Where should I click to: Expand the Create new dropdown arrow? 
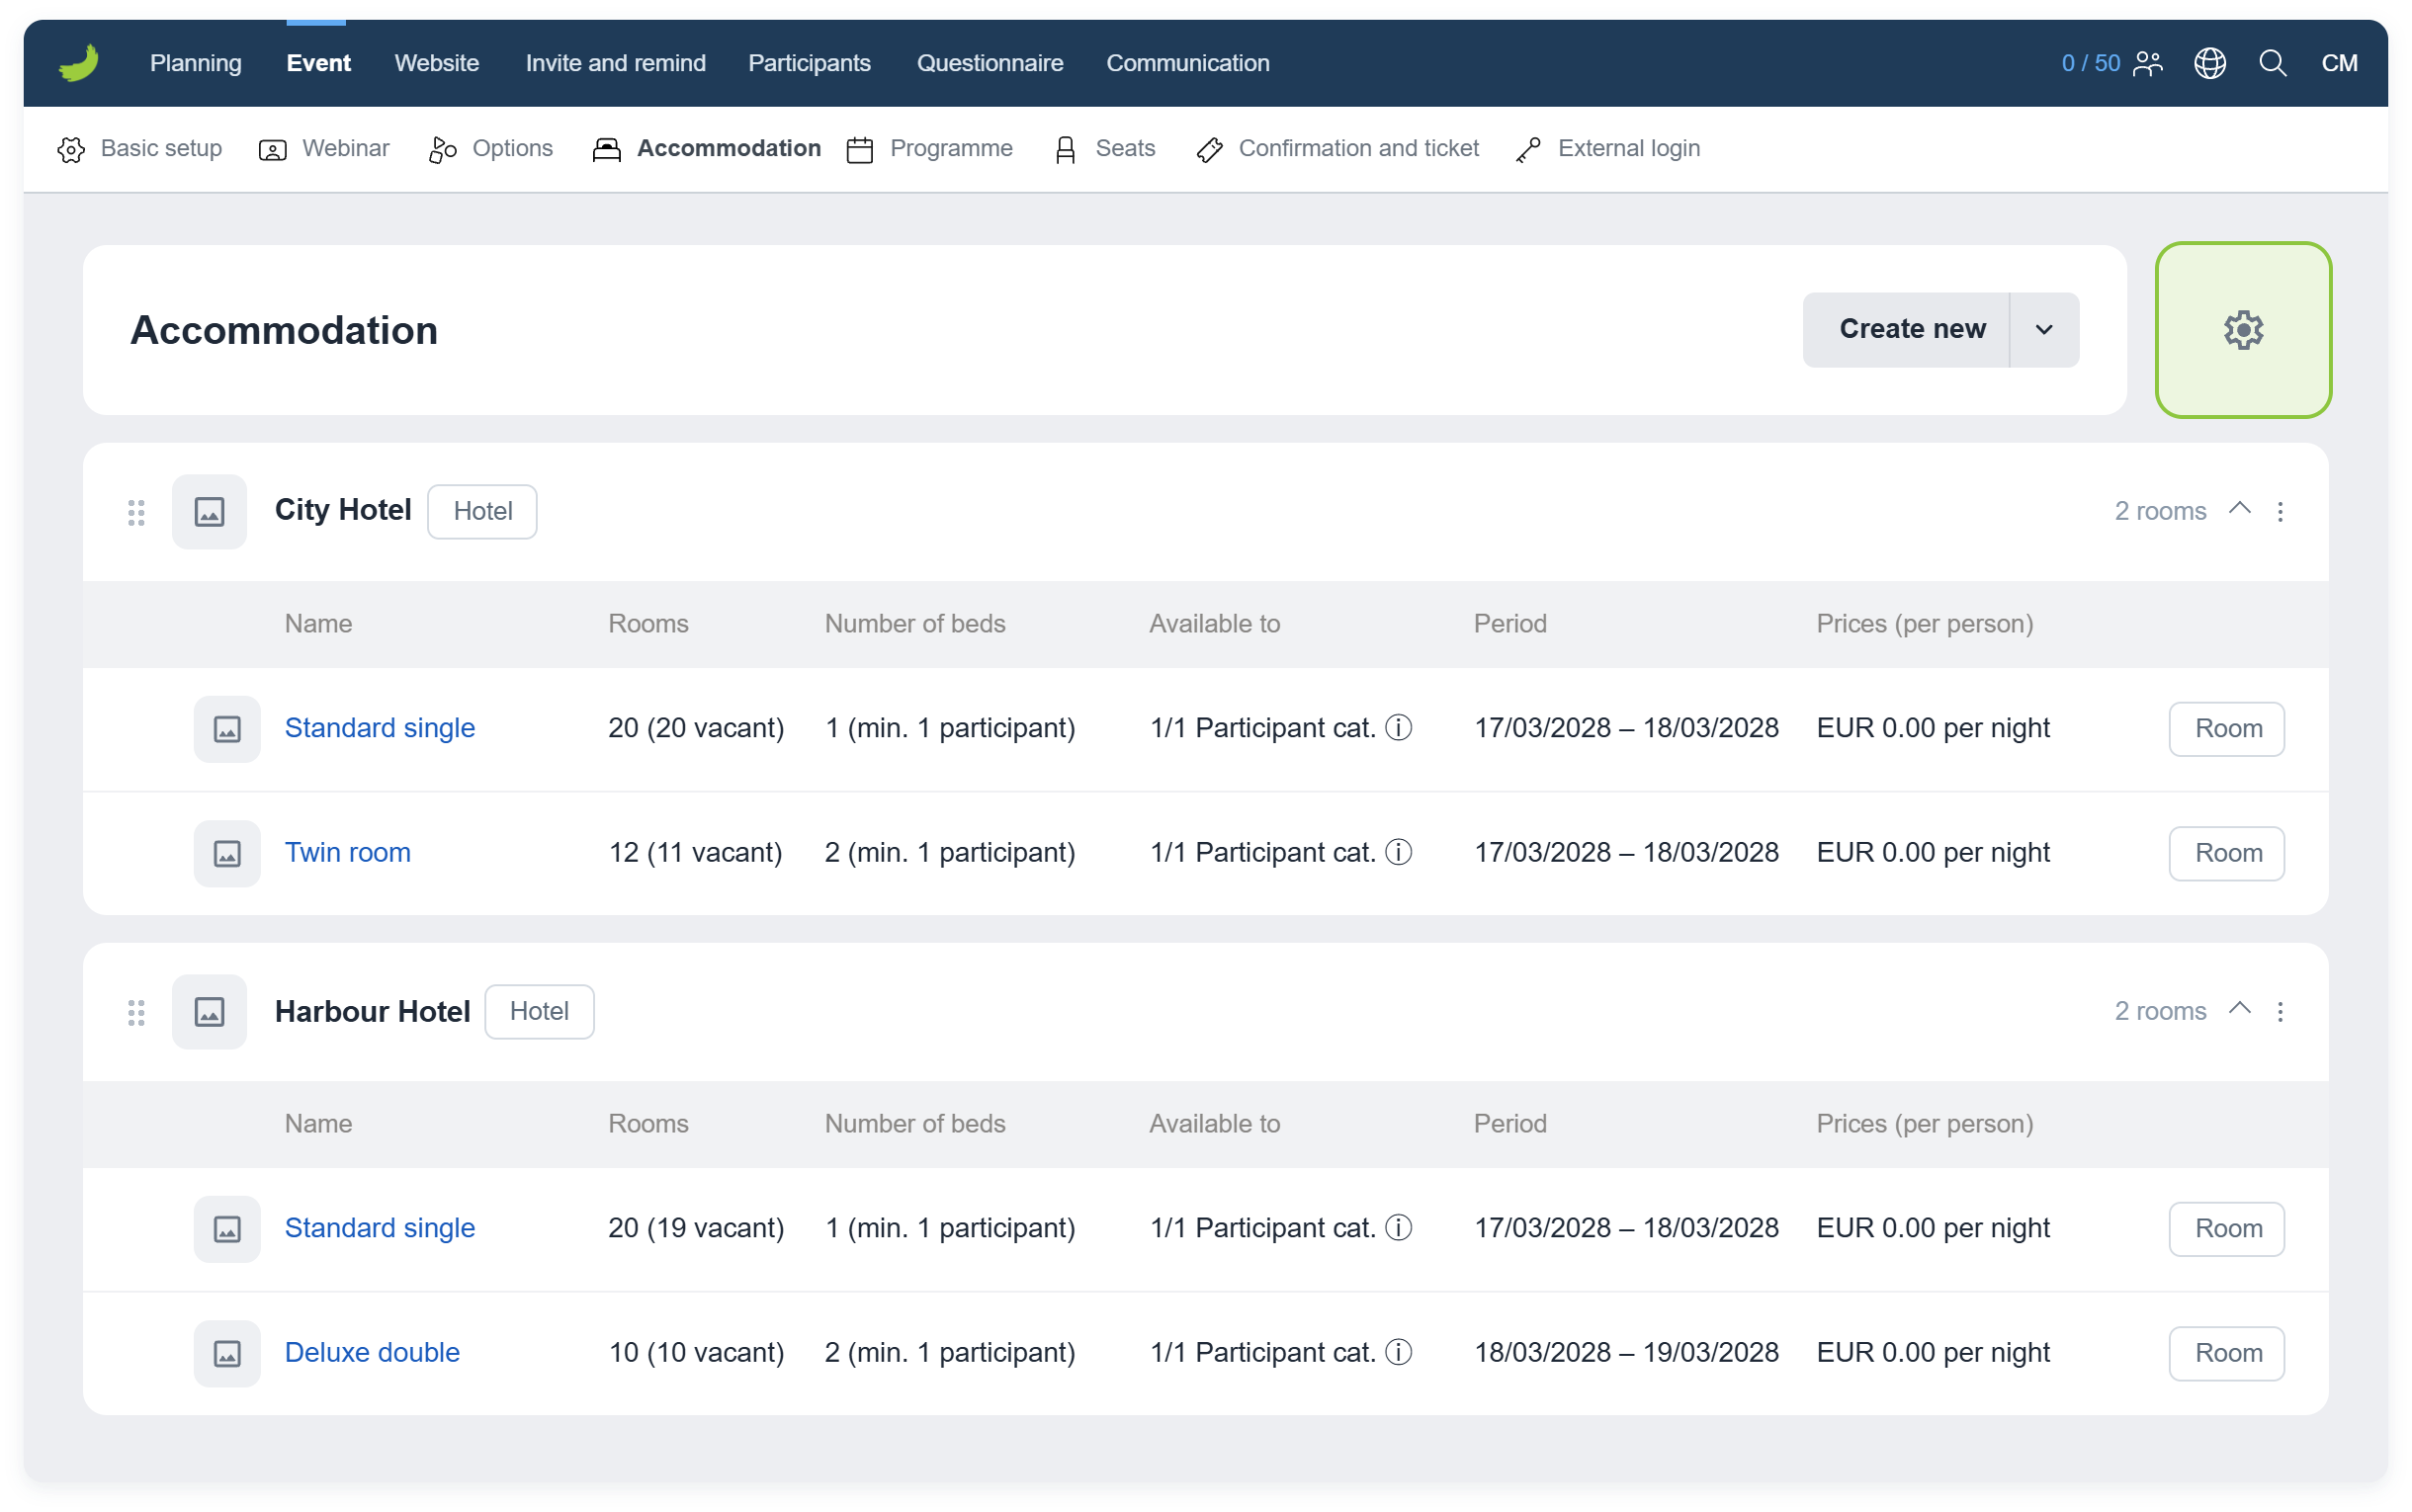click(x=2043, y=330)
